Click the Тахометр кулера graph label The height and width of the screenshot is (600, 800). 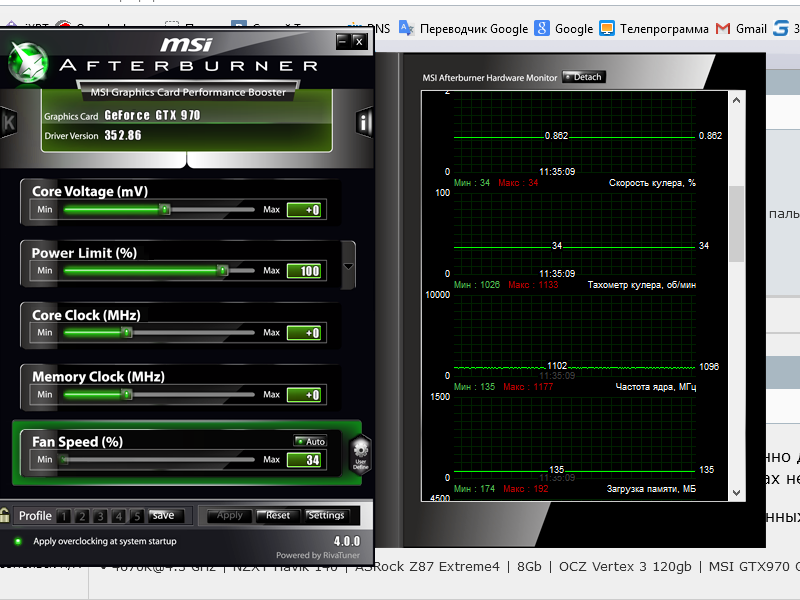tap(641, 285)
